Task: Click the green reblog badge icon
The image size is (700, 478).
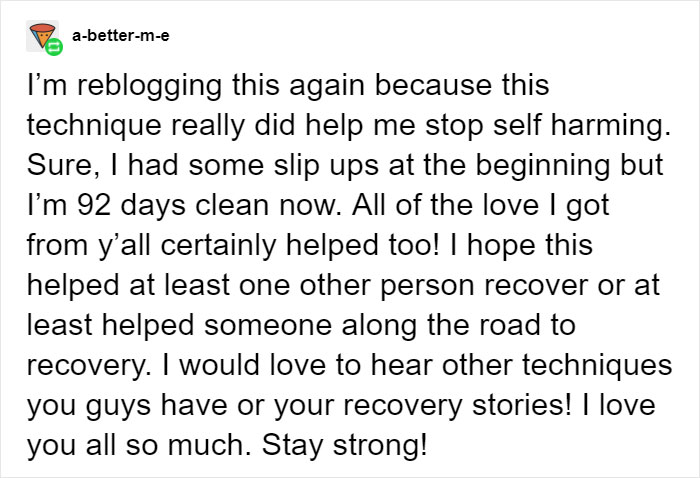Action: click(x=50, y=46)
